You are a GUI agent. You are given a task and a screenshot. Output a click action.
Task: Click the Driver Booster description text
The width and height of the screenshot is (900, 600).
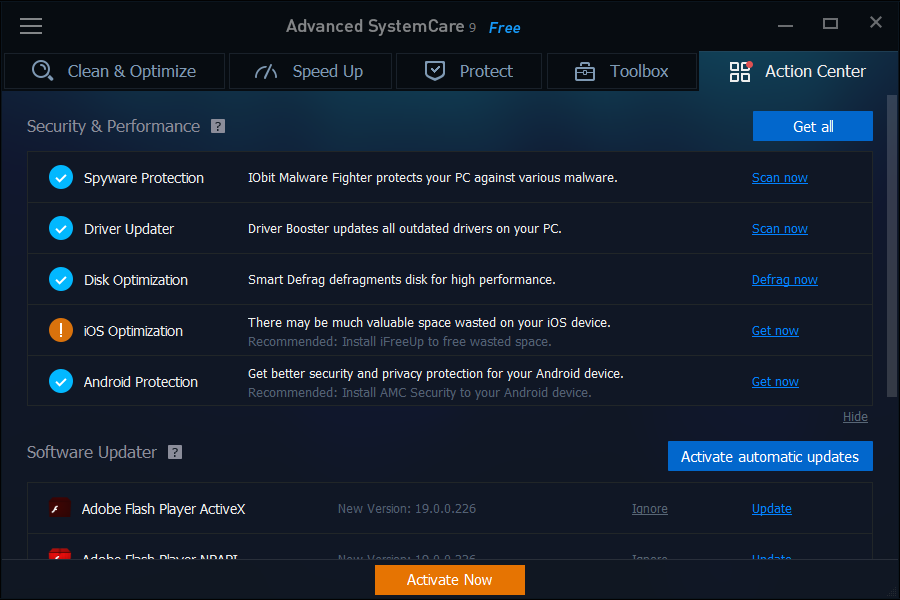tap(405, 229)
